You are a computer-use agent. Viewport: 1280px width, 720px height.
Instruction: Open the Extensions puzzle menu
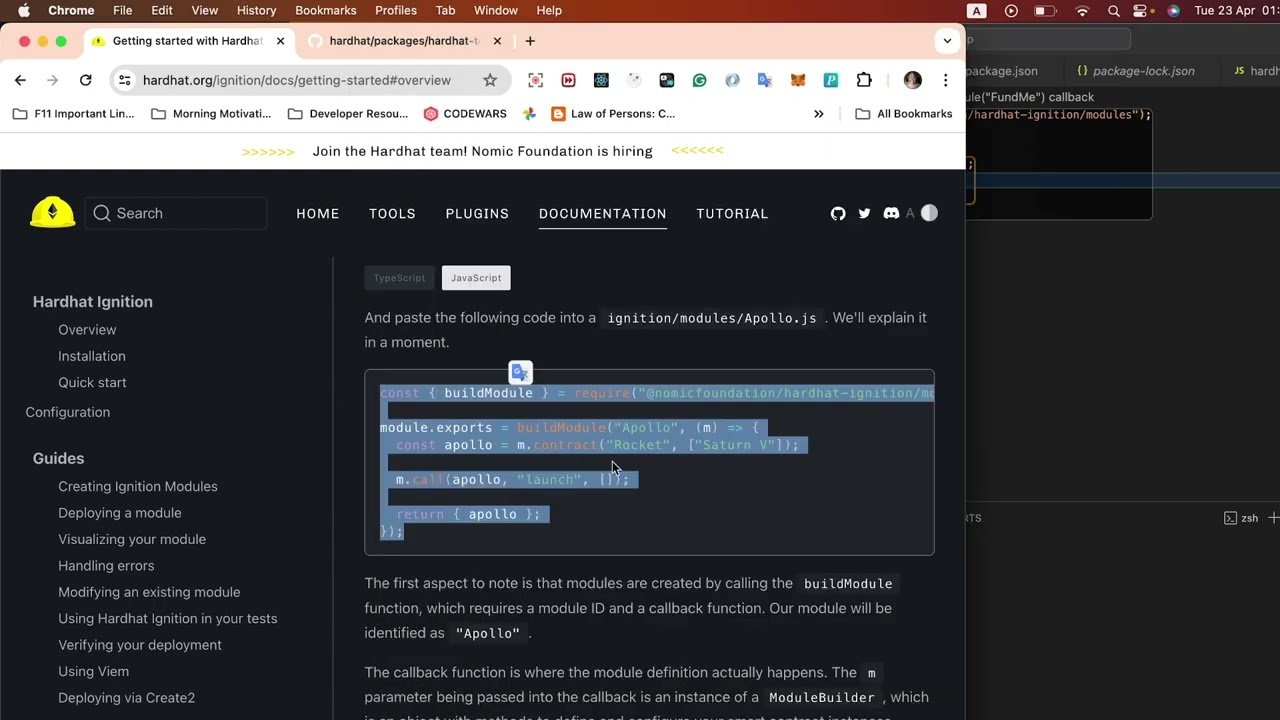pyautogui.click(x=864, y=80)
